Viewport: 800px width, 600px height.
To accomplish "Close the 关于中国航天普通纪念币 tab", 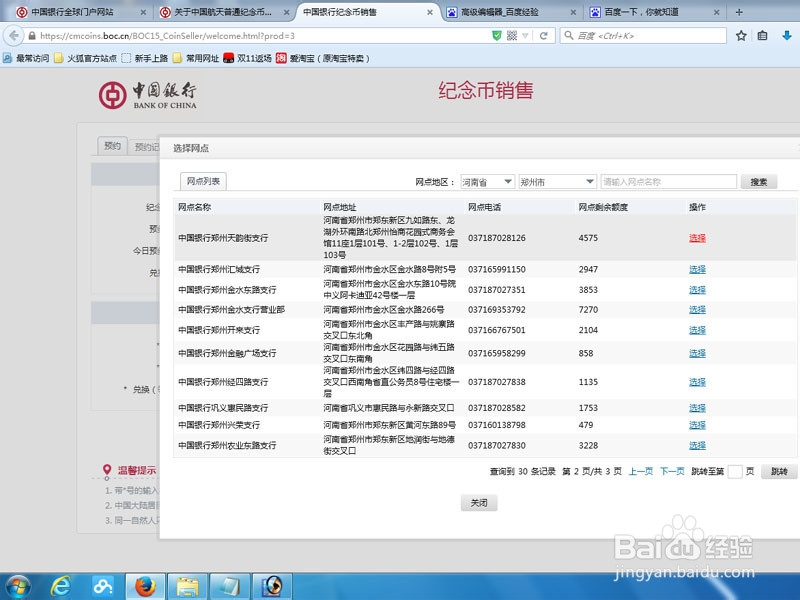I will pos(286,12).
